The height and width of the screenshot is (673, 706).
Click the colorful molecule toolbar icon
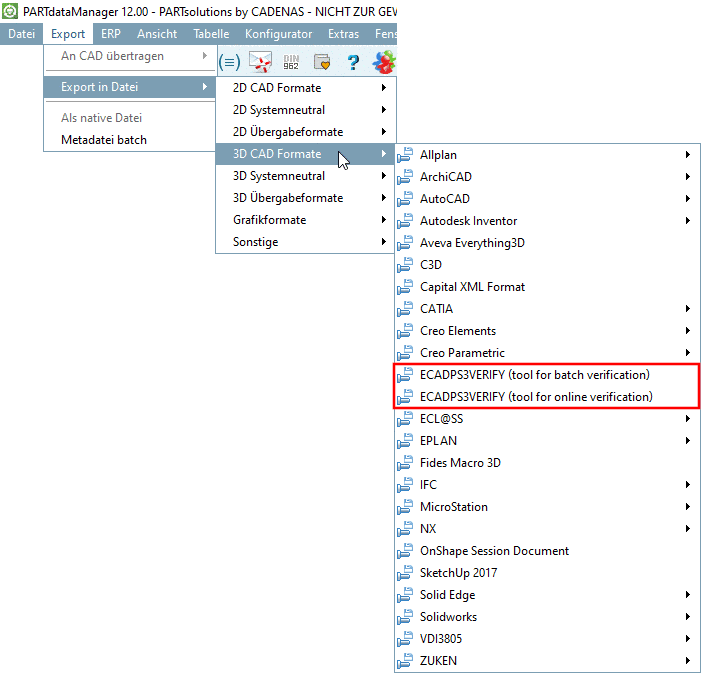point(384,62)
